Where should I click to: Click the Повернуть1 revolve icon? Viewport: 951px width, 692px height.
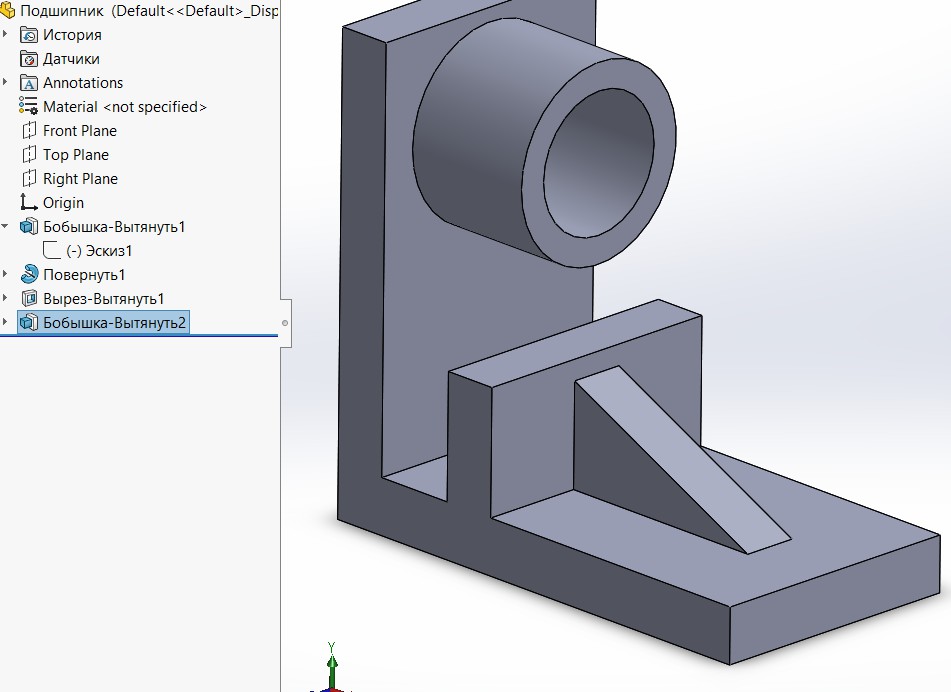tap(29, 274)
